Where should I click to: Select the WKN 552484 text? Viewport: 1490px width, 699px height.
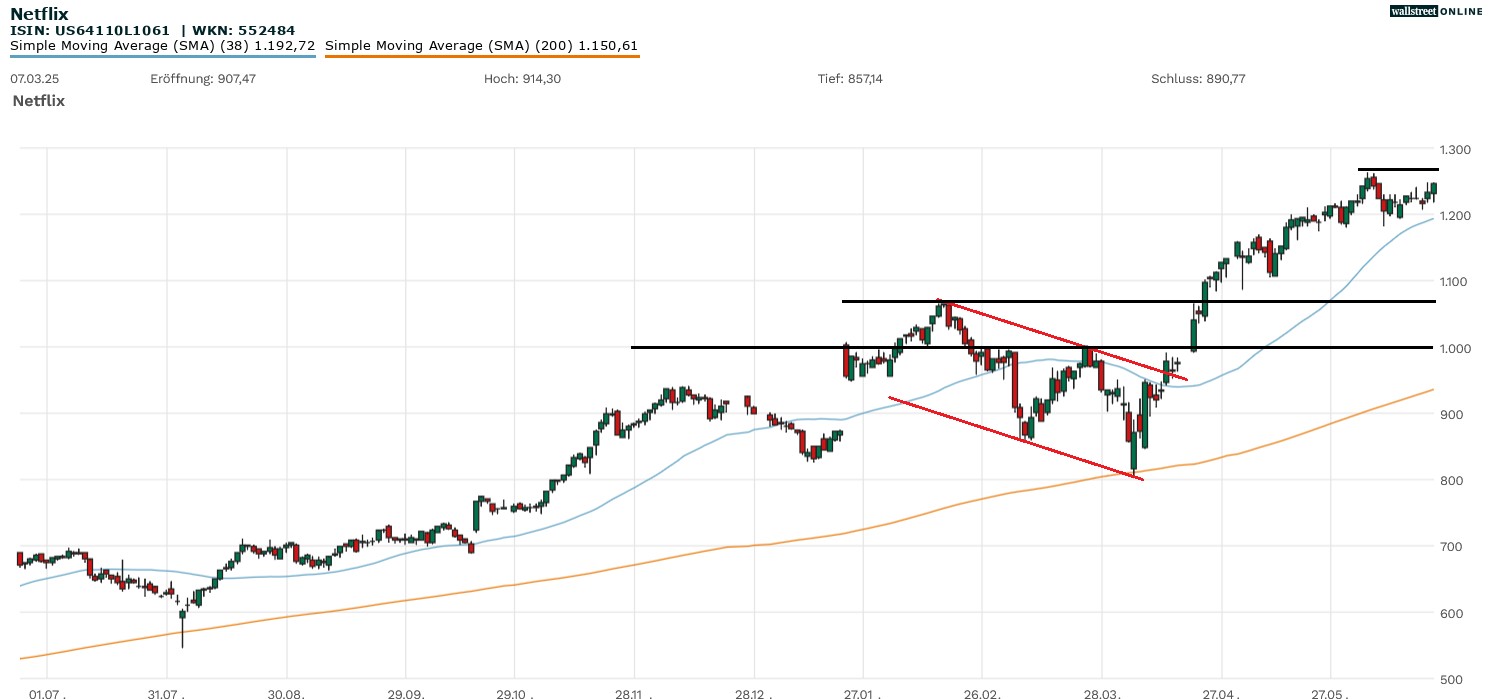(246, 30)
